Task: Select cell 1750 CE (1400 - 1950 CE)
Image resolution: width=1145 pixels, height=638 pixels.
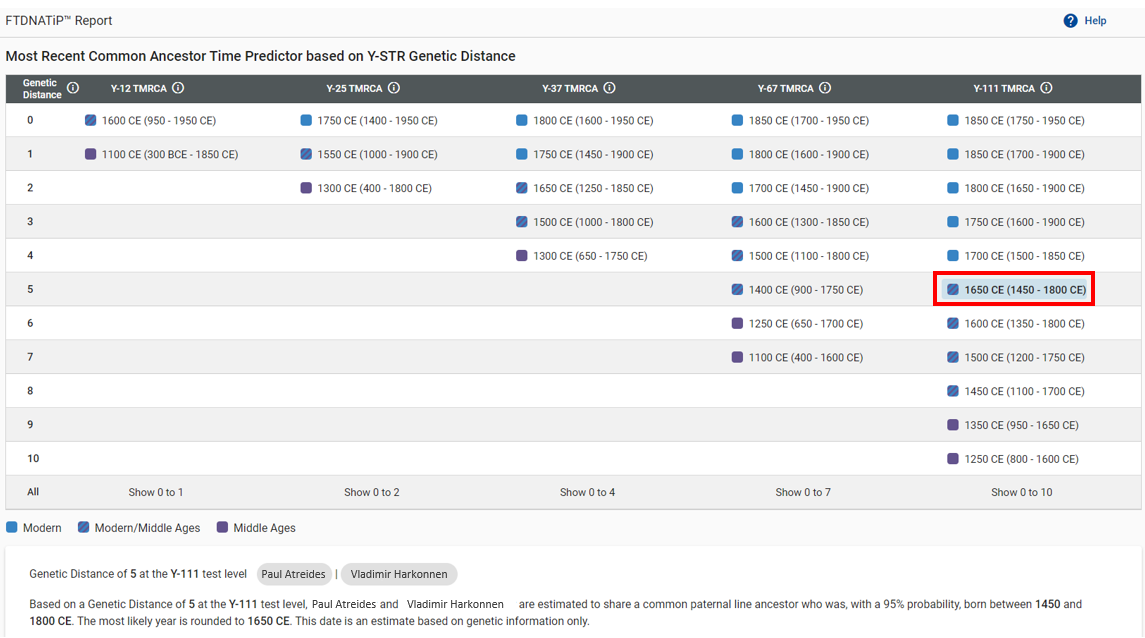Action: [369, 120]
